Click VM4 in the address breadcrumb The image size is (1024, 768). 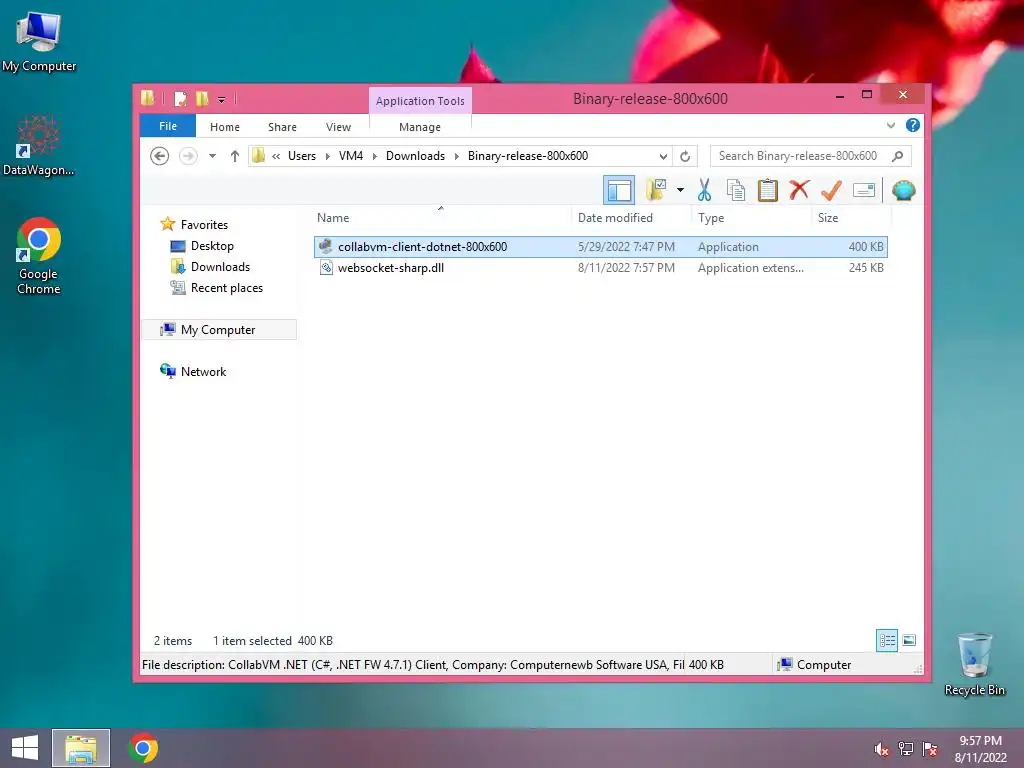pyautogui.click(x=351, y=156)
